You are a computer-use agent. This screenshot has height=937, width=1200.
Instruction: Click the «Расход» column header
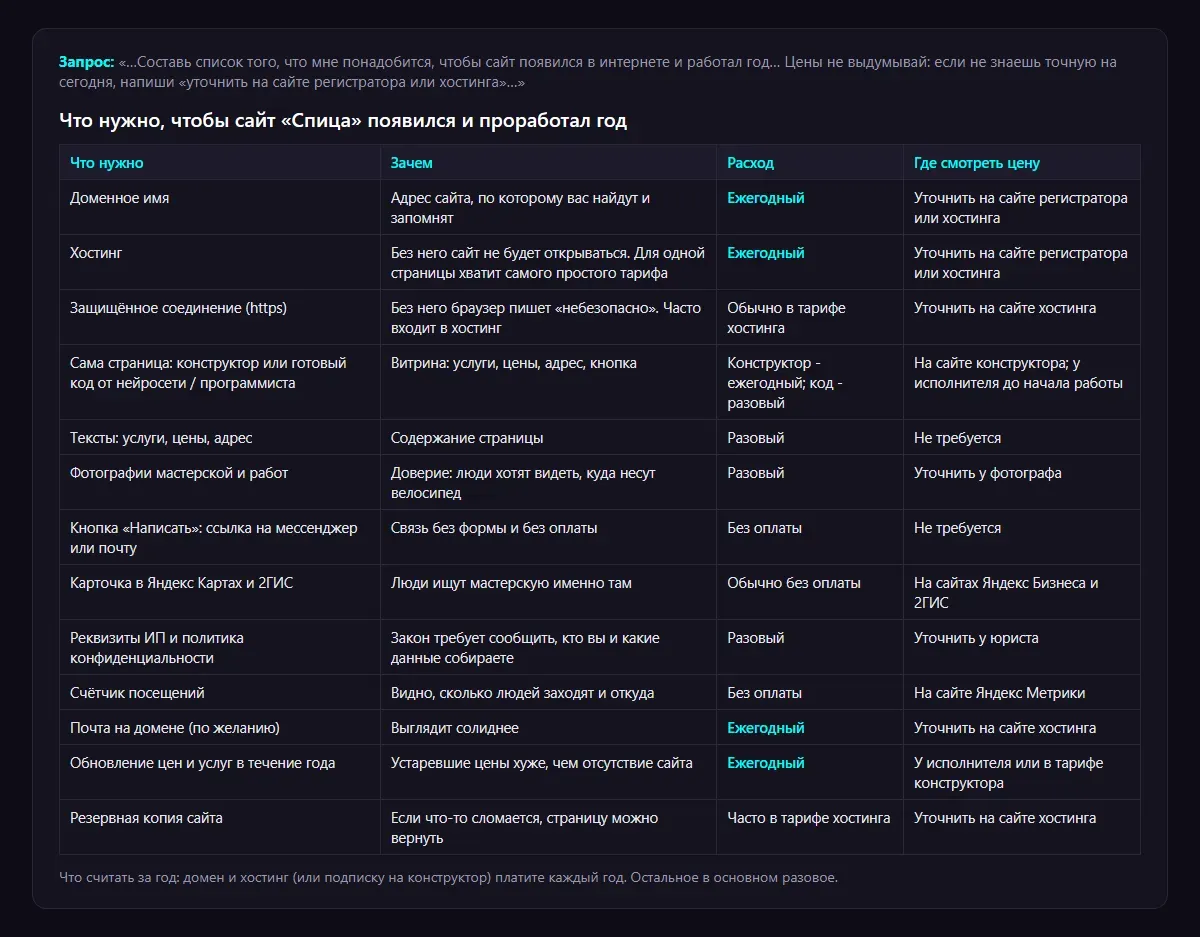pyautogui.click(x=810, y=163)
